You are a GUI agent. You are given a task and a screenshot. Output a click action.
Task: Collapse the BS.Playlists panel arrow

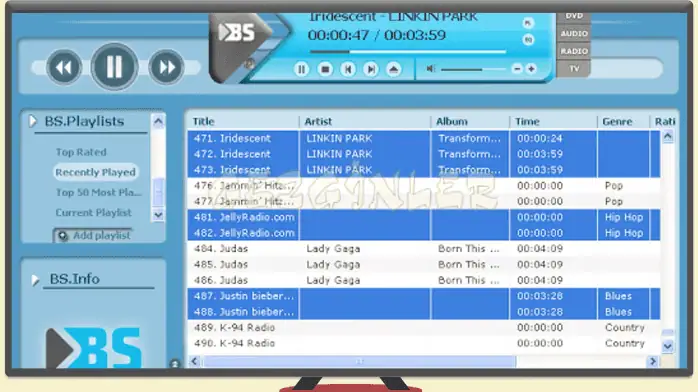click(x=33, y=121)
